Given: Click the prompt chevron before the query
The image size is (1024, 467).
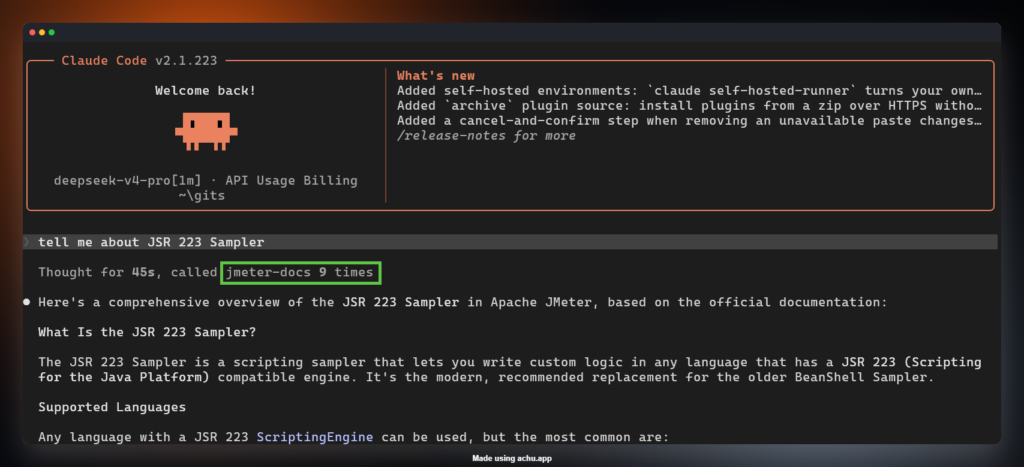Looking at the screenshot, I should point(27,242).
